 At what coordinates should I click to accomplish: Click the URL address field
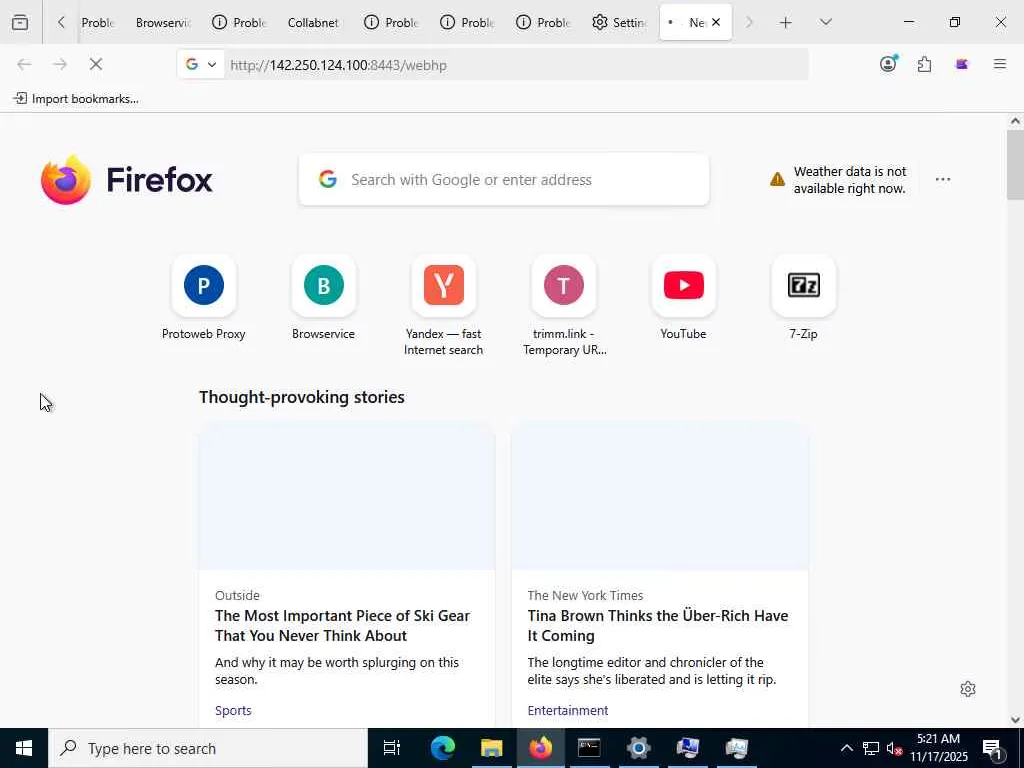(516, 65)
